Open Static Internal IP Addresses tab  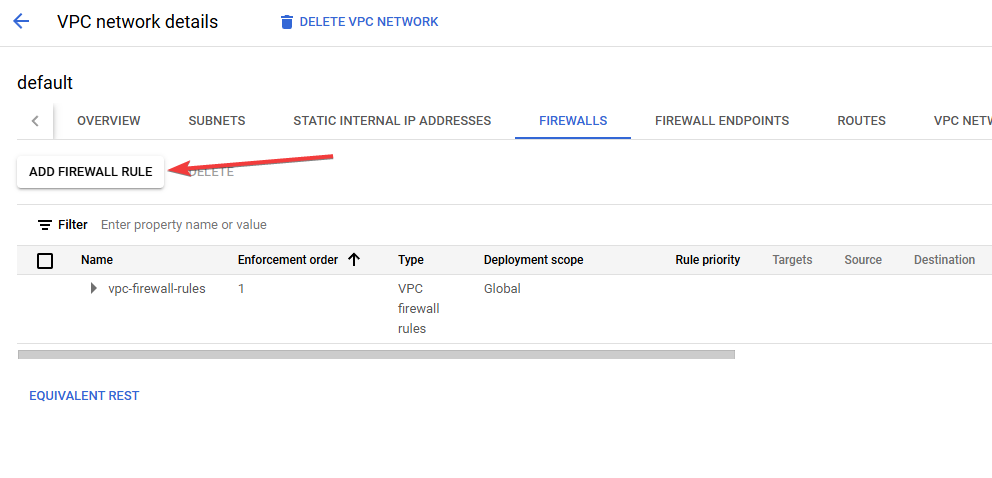coord(392,121)
